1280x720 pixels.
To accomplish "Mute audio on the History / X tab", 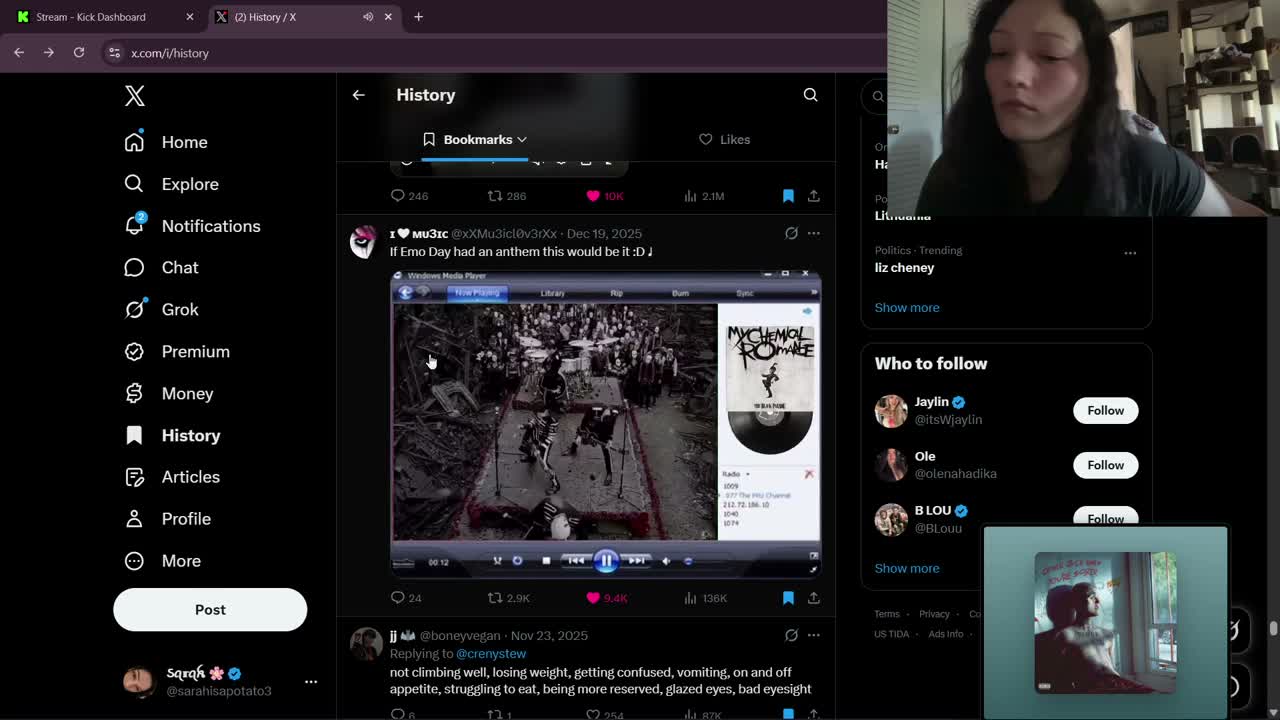I will click(368, 17).
